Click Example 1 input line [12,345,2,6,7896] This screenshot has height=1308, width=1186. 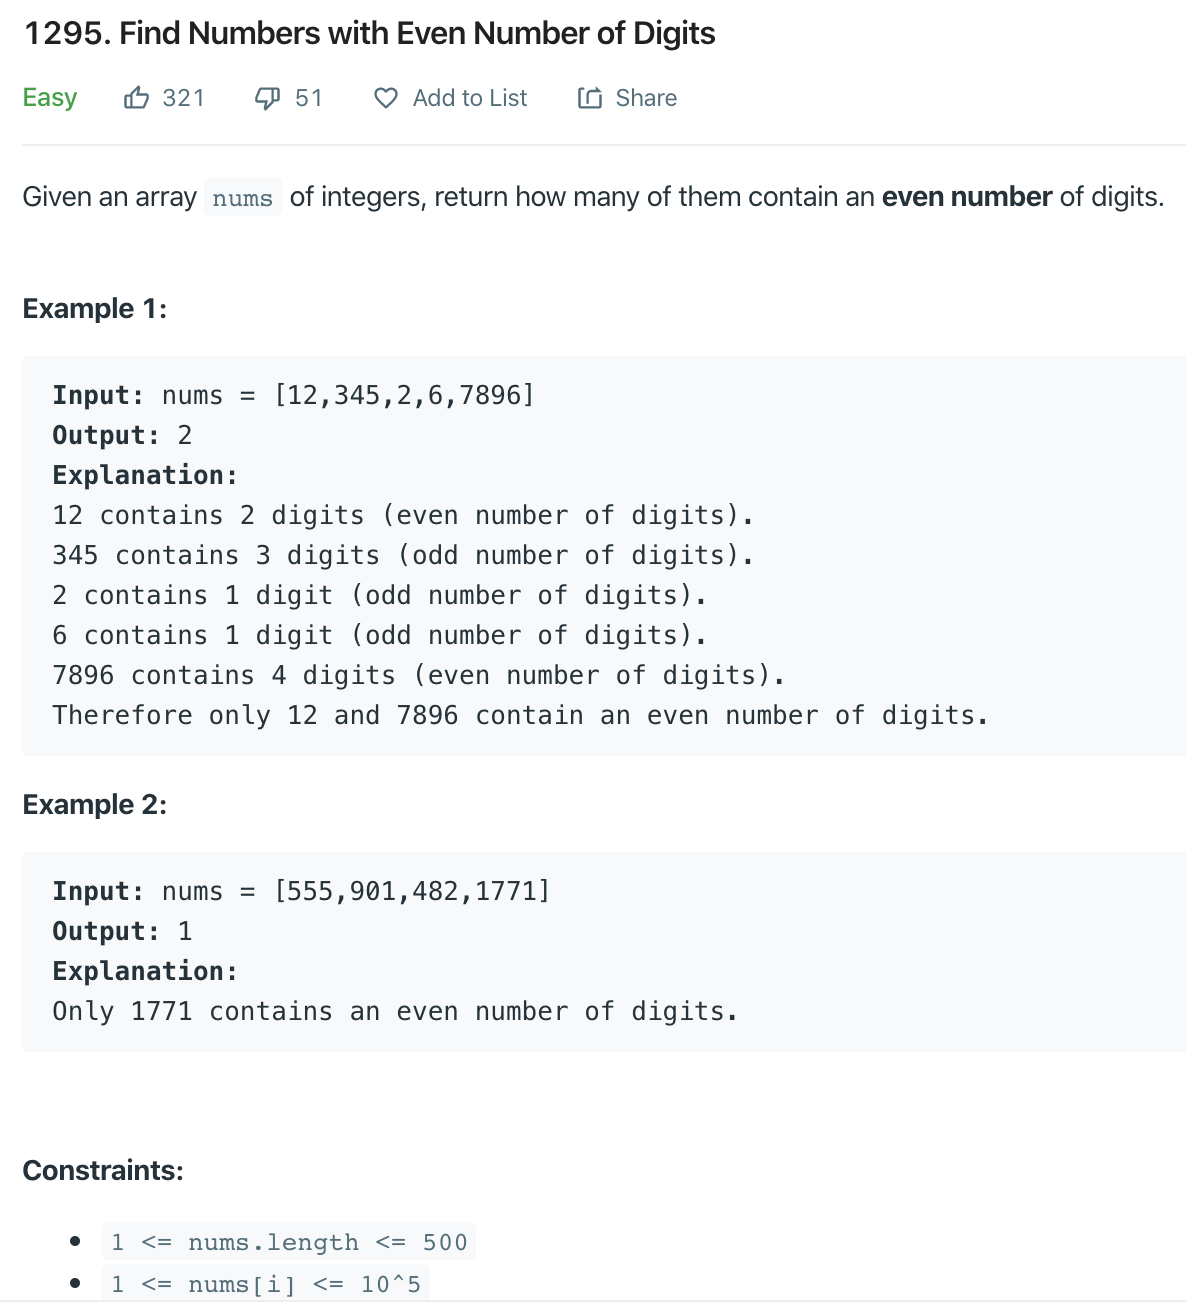[x=294, y=395]
